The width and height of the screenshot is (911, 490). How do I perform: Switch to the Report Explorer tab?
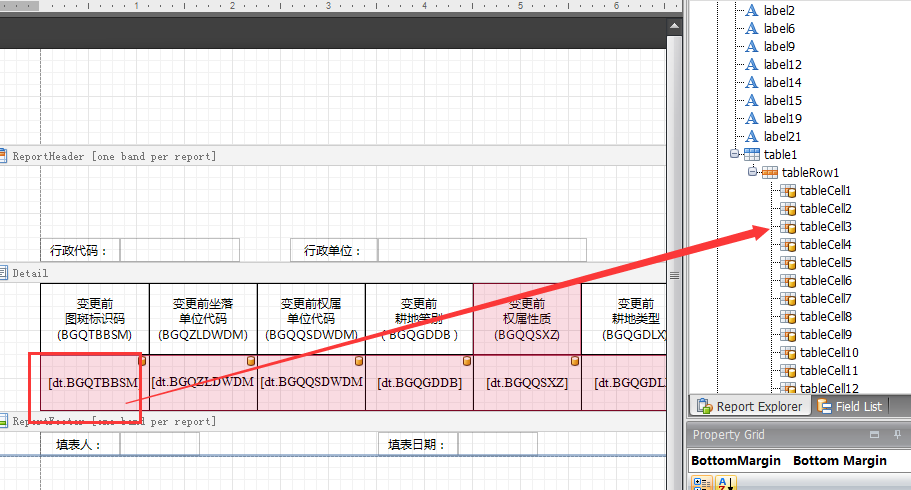pyautogui.click(x=749, y=406)
